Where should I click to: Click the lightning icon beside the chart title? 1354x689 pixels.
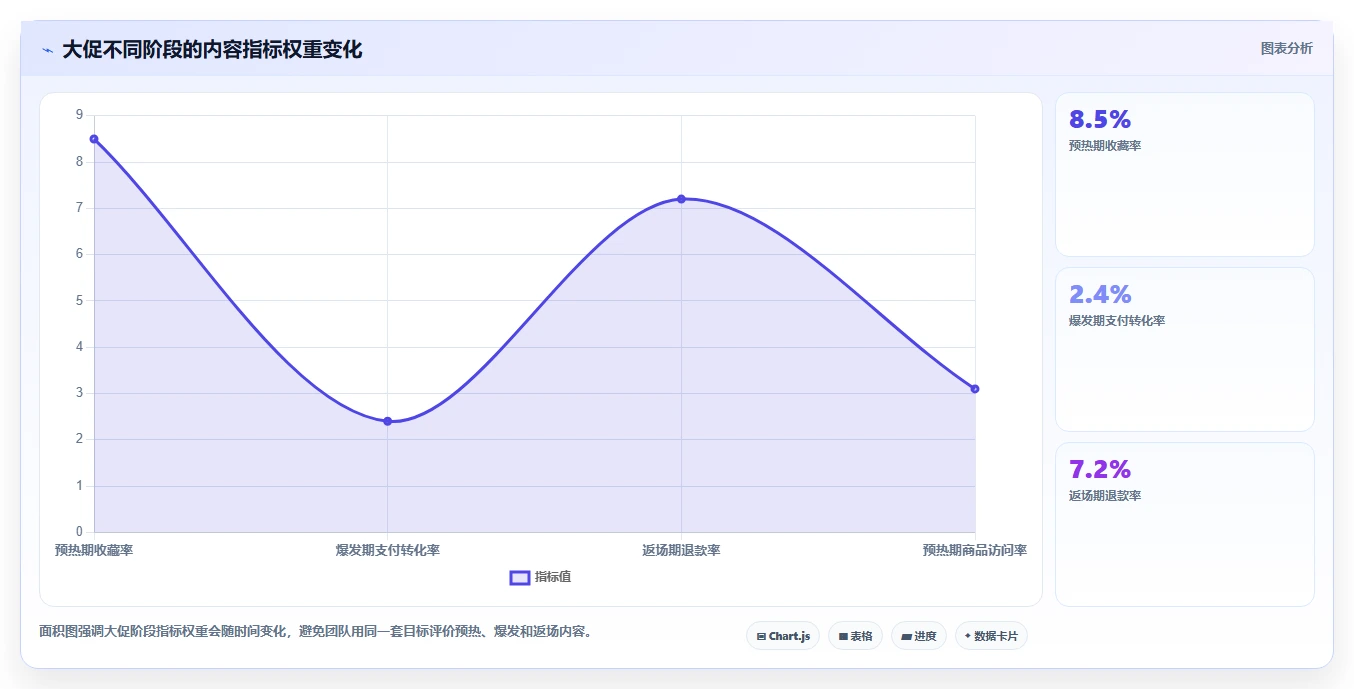pyautogui.click(x=48, y=50)
